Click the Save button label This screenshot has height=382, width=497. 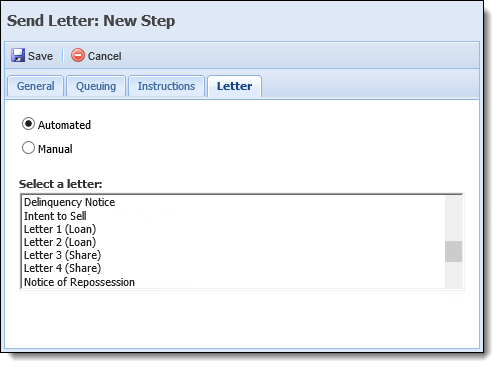pos(40,56)
